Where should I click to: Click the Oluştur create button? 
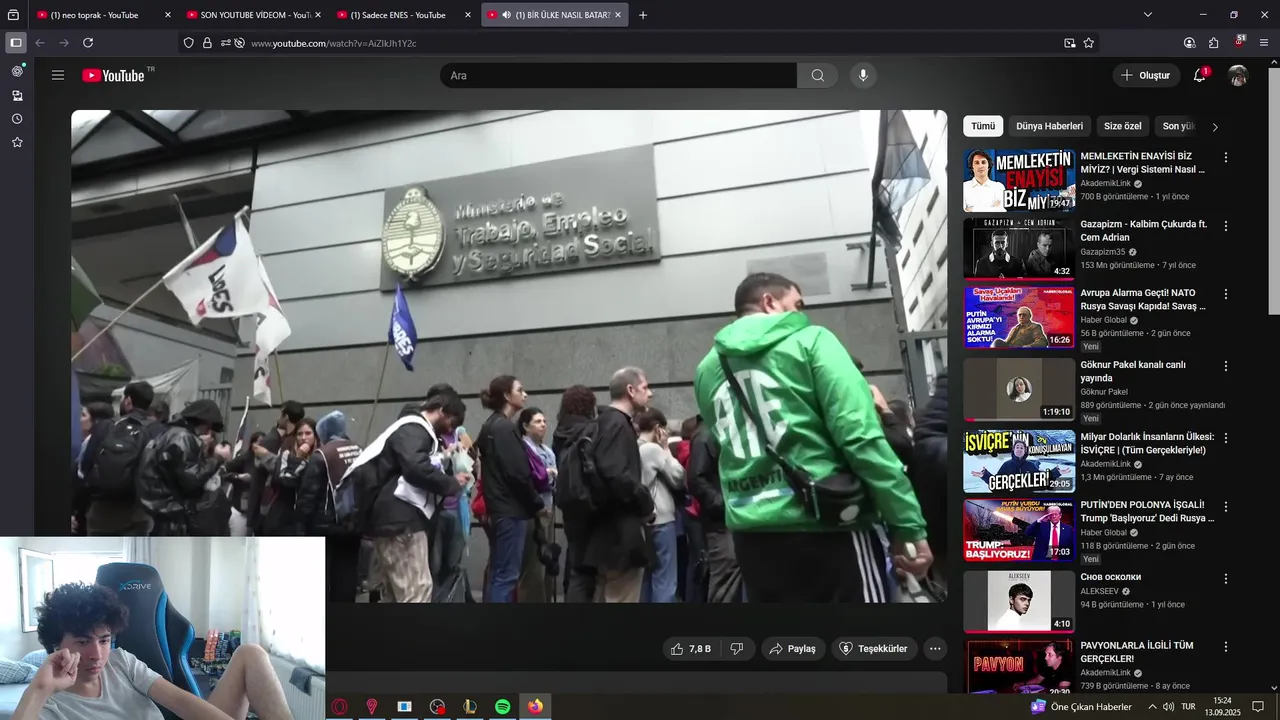tap(1145, 75)
